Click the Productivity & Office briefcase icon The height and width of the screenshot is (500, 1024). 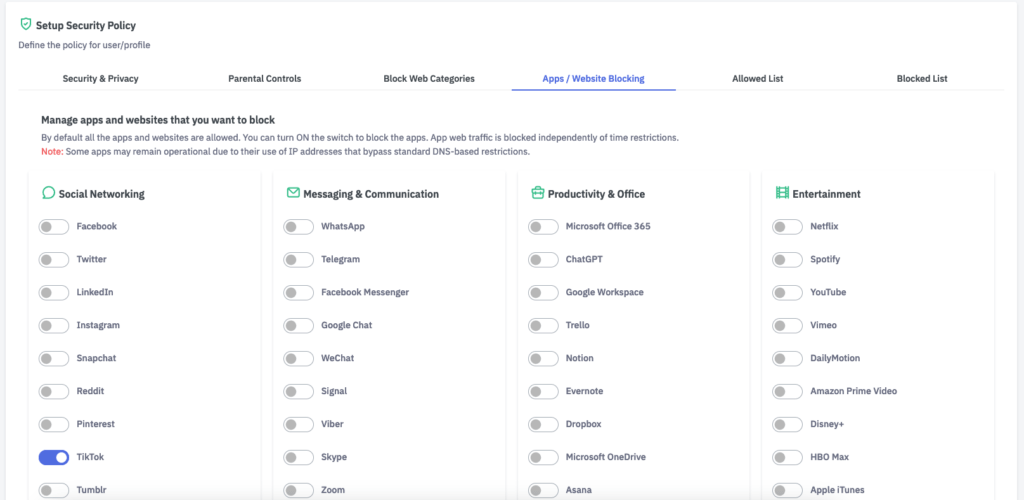pos(538,193)
